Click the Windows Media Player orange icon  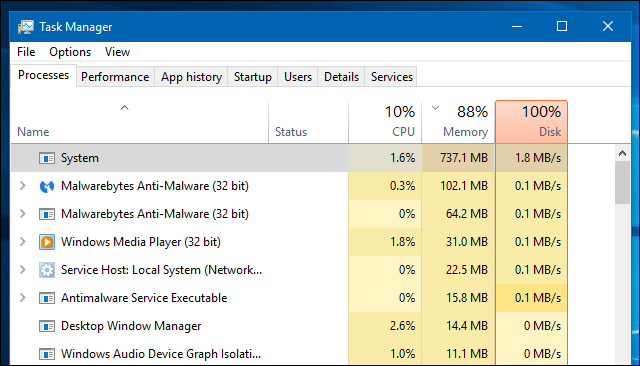click(x=47, y=242)
